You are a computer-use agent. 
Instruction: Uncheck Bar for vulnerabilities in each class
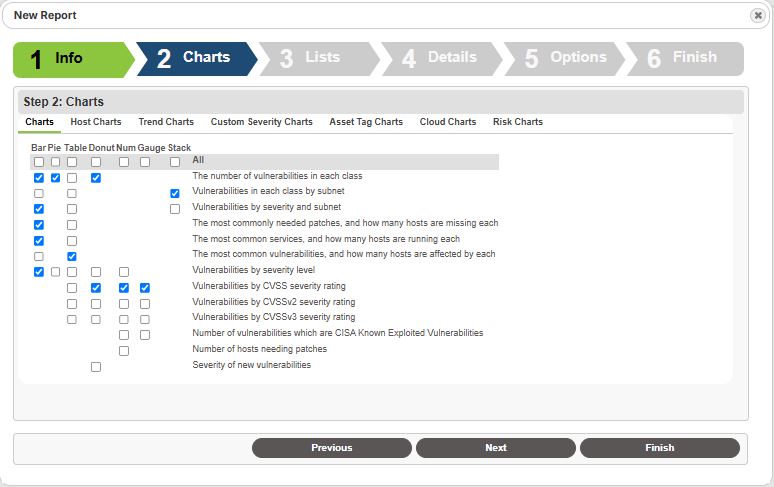tap(39, 178)
